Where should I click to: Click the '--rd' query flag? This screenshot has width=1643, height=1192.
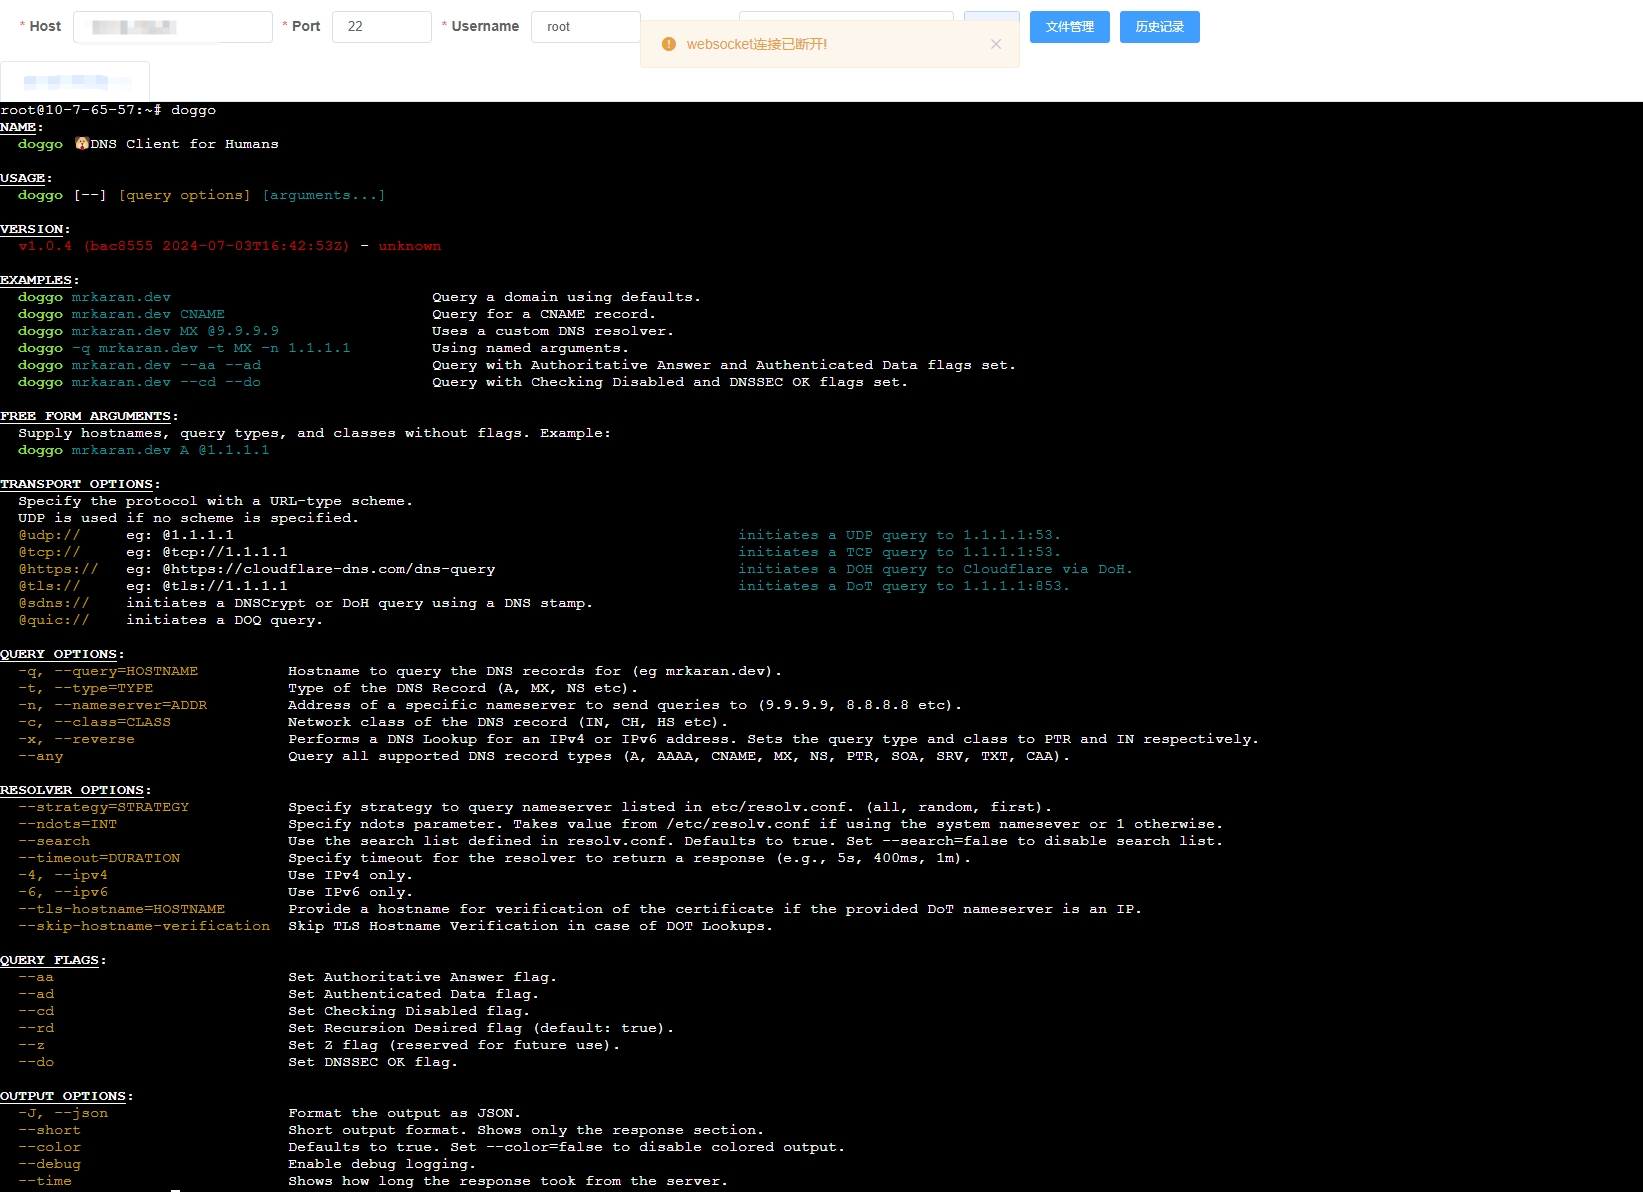point(36,1028)
